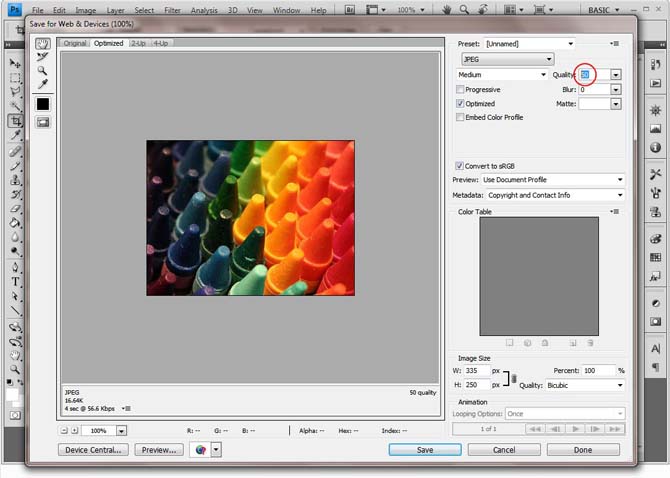670x478 pixels.
Task: Toggle slices visibility icon
Action: coord(43,123)
